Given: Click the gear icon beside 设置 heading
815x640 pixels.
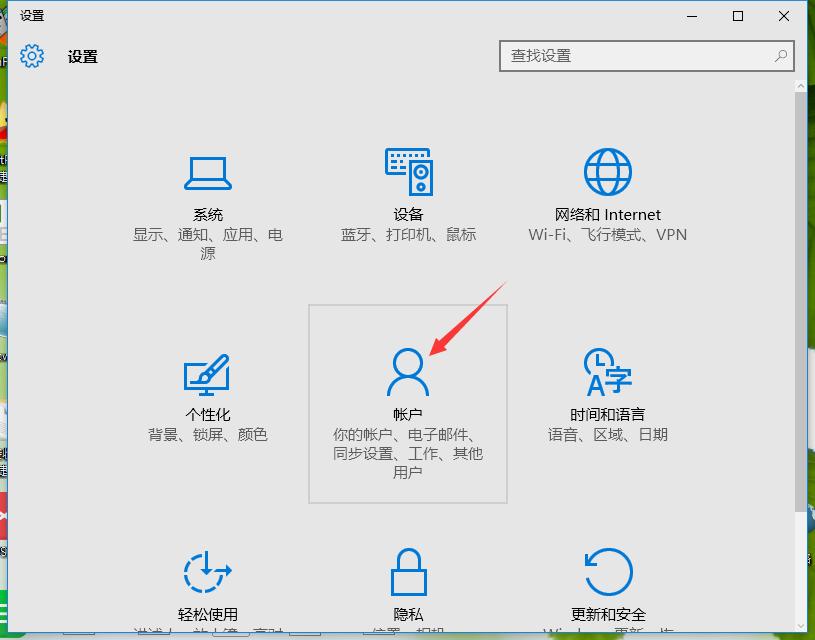Looking at the screenshot, I should pos(32,56).
